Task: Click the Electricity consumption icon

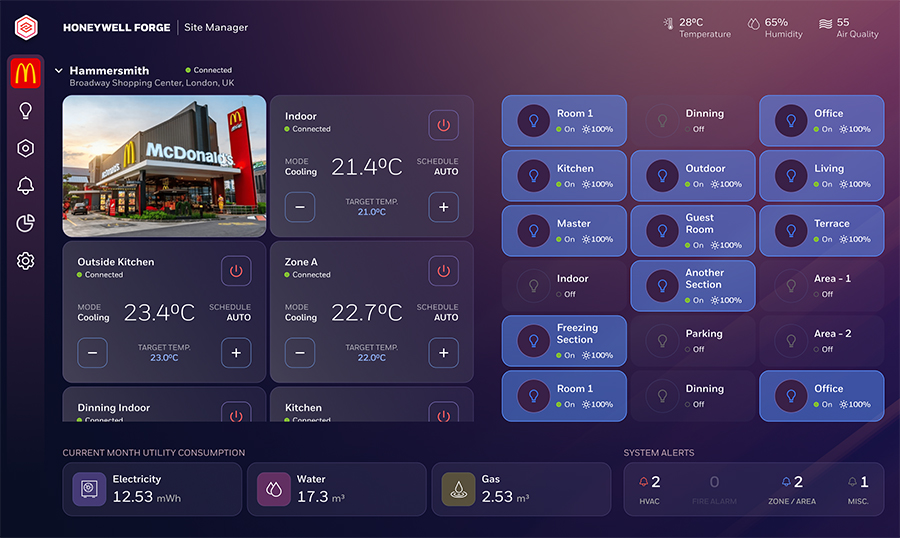Action: 89,489
